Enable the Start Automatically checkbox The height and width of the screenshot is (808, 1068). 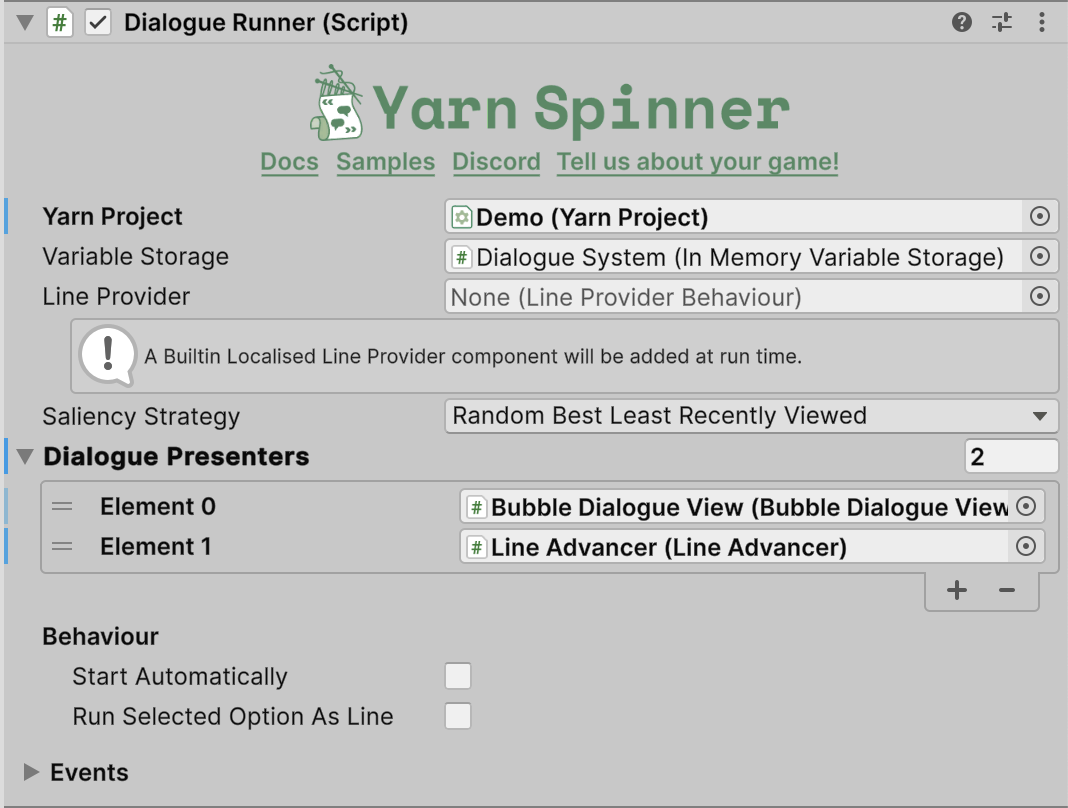click(458, 677)
